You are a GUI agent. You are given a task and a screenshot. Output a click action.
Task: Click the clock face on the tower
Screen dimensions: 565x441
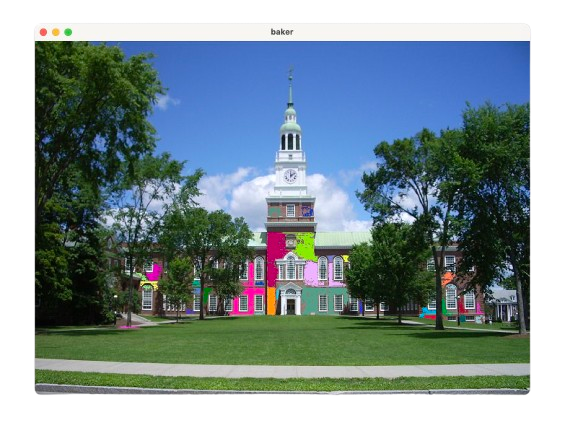290,176
